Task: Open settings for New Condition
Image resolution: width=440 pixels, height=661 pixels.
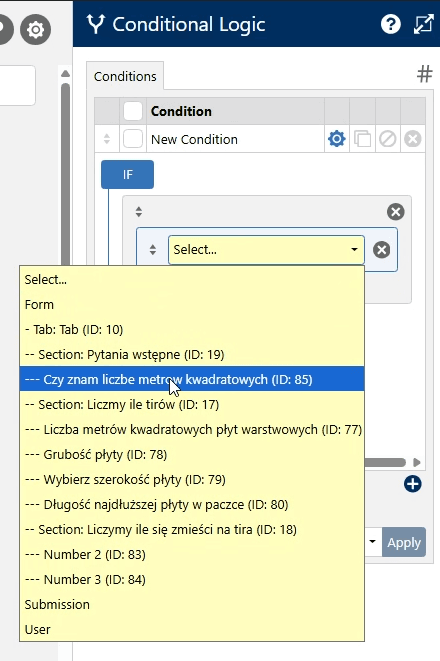Action: [336, 139]
